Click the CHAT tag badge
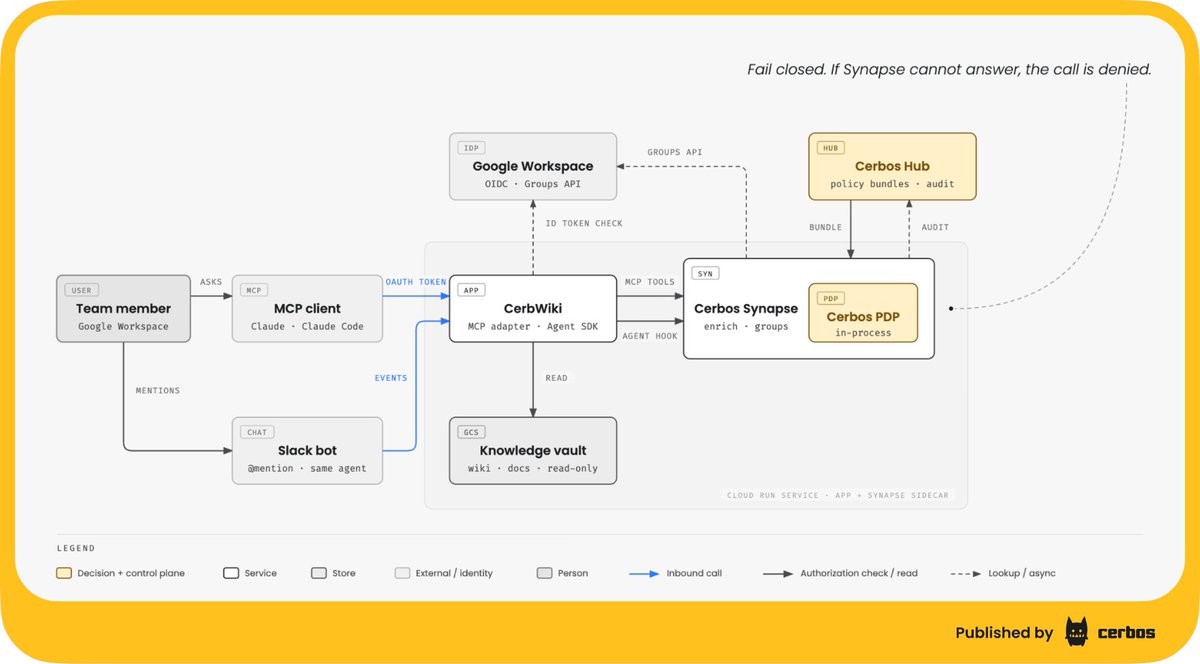Screen dimensions: 1200x664 [x=257, y=432]
